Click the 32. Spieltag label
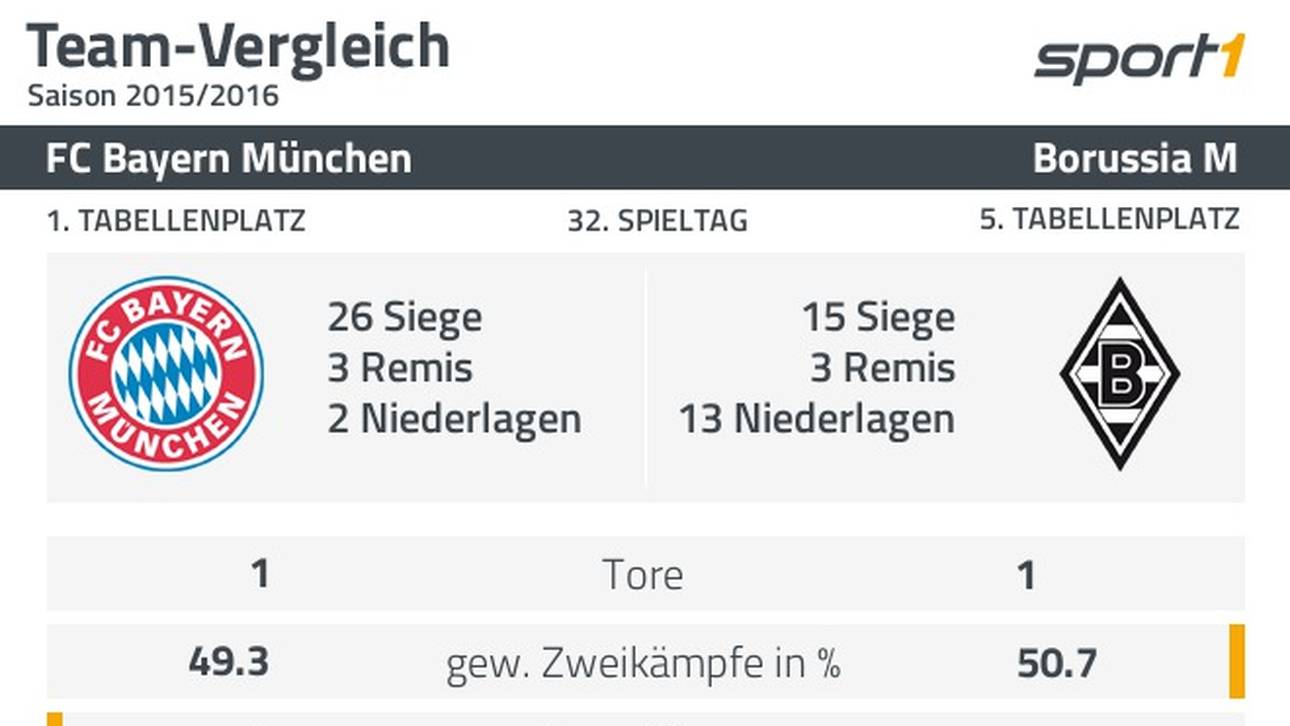Screen dimensions: 1290x726 [x=657, y=221]
